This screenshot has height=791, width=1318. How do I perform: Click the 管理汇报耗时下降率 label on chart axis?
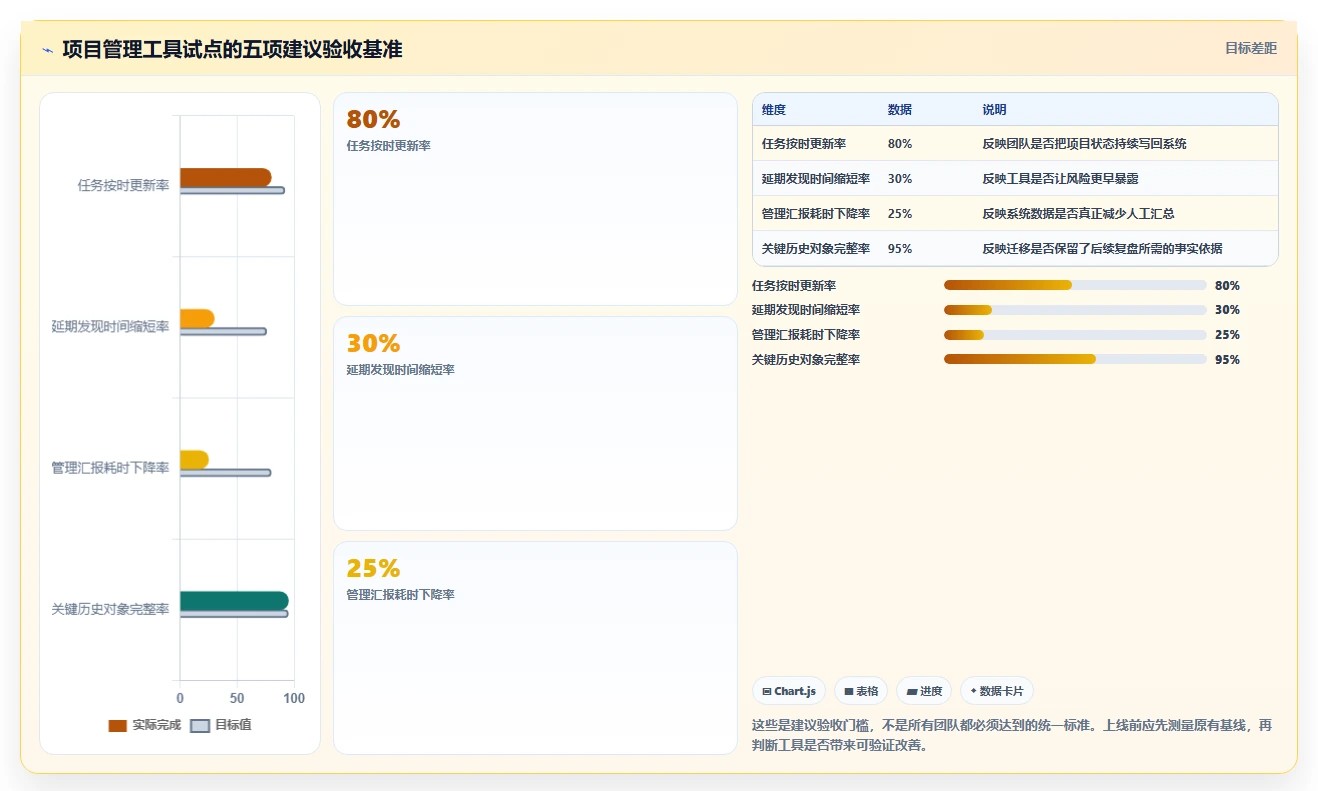click(111, 468)
